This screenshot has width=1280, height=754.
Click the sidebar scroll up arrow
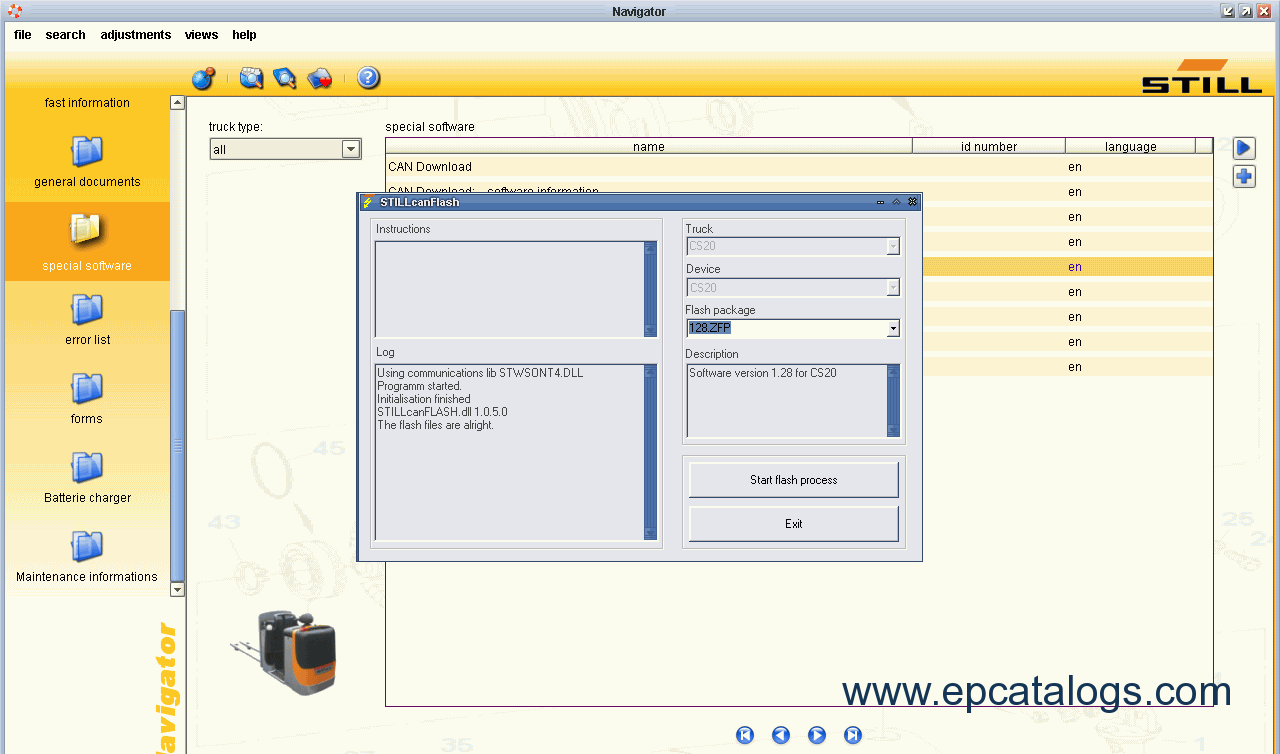click(x=178, y=102)
